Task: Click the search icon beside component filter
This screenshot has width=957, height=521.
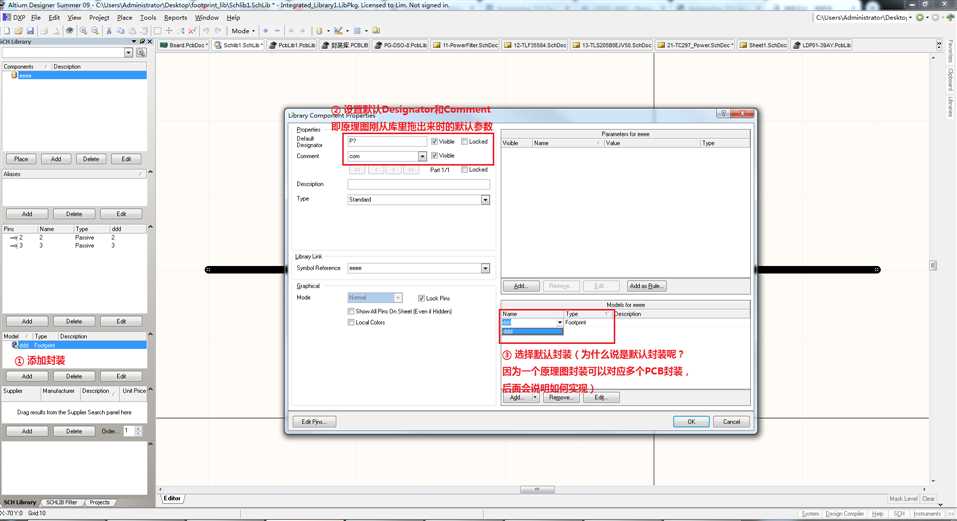Action: click(141, 53)
